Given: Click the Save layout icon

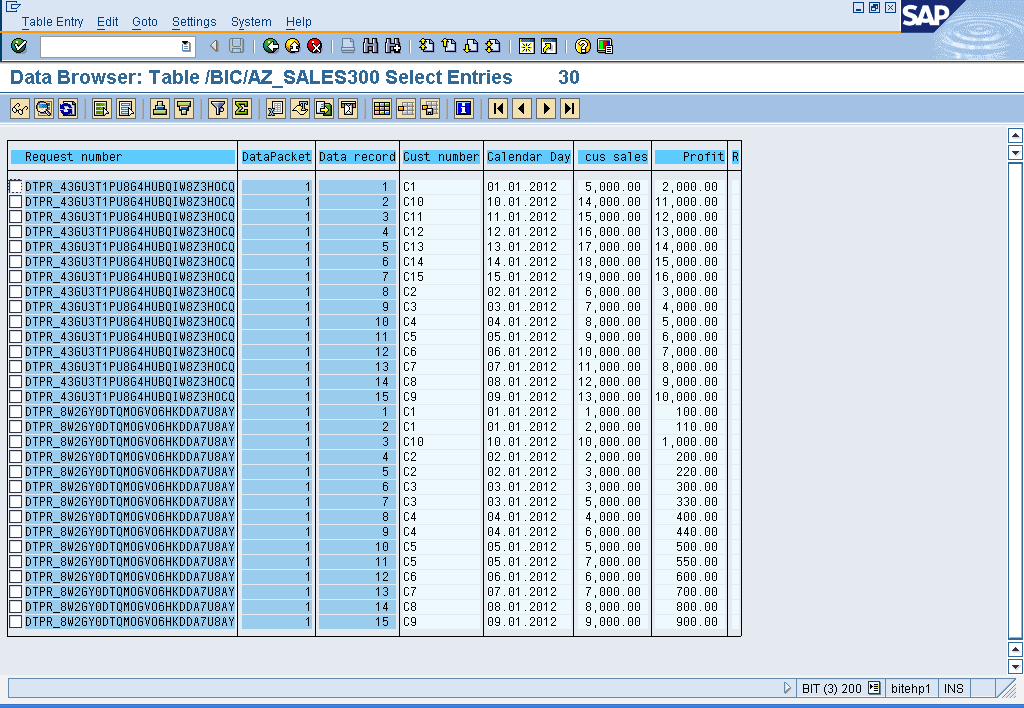Looking at the screenshot, I should 430,108.
